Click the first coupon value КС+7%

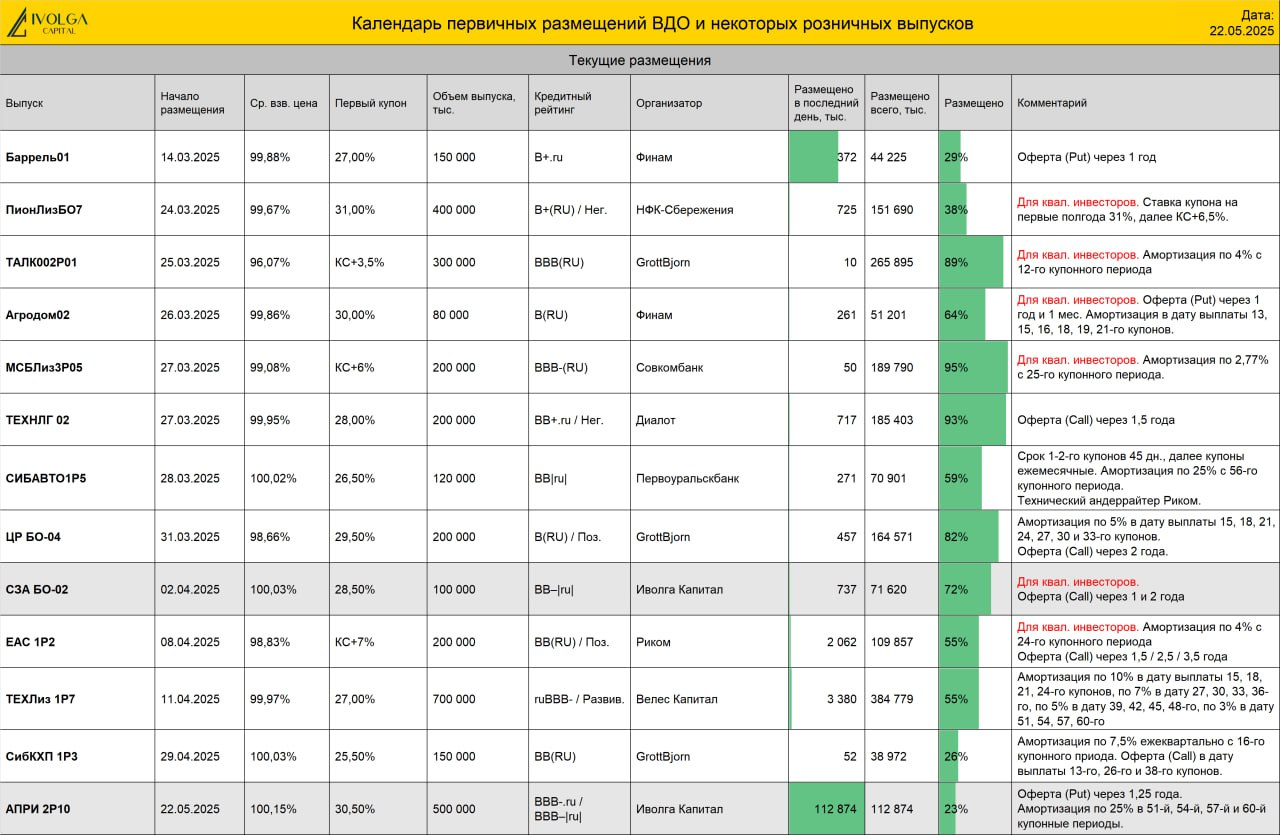(355, 642)
